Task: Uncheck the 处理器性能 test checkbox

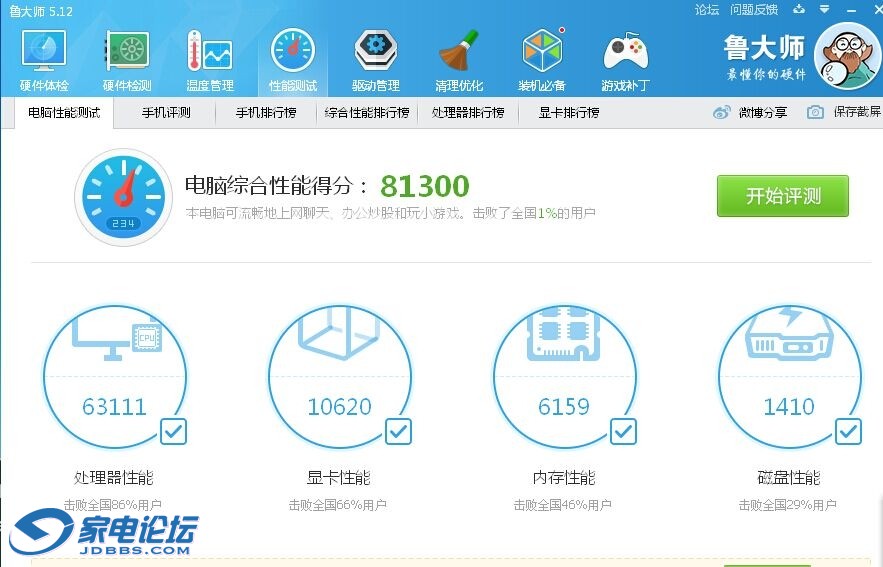Action: 173,432
